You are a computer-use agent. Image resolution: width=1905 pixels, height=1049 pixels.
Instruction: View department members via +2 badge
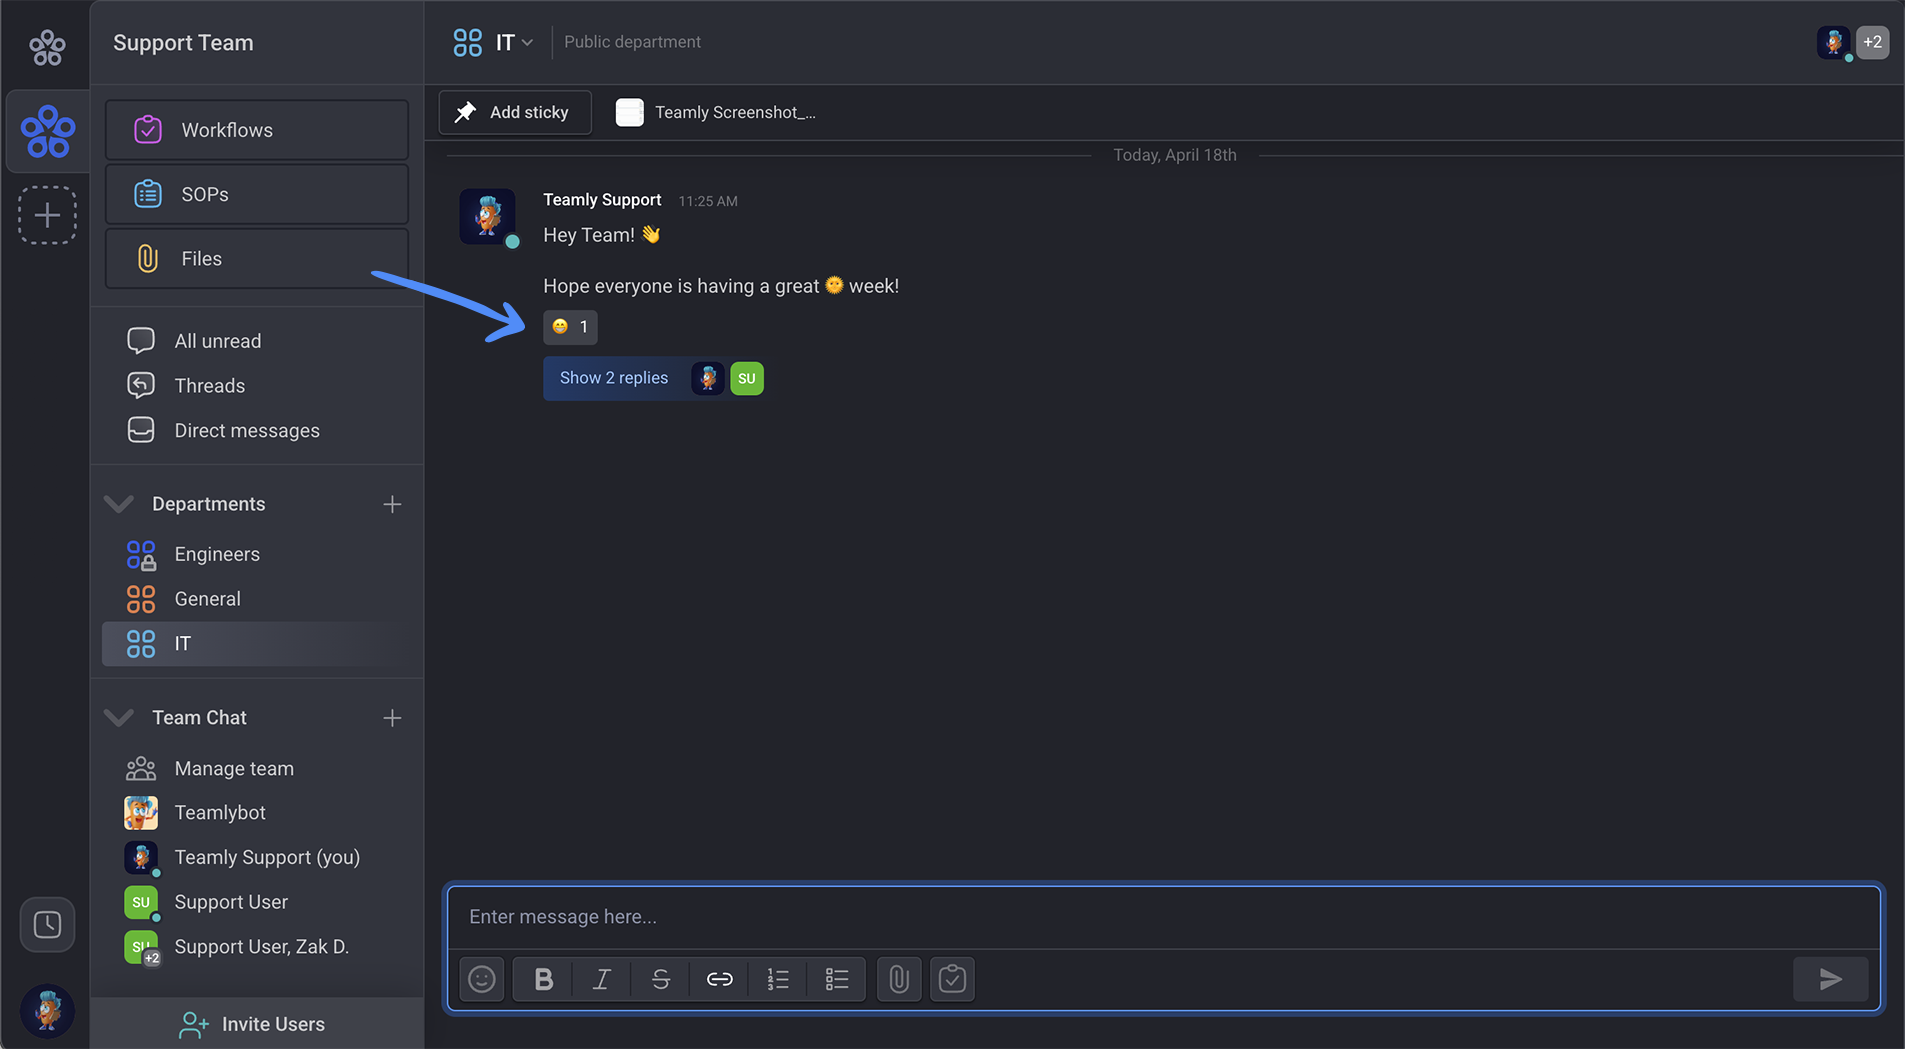[1872, 42]
